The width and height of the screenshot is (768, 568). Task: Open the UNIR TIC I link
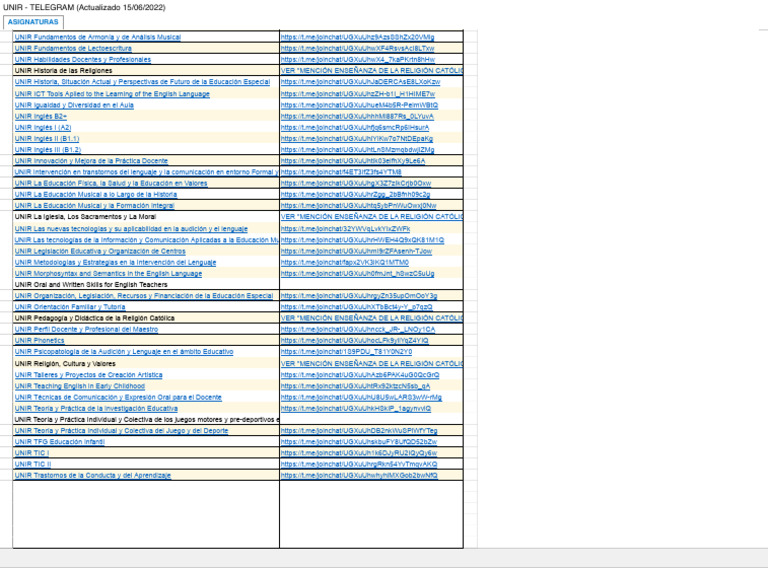click(x=32, y=453)
